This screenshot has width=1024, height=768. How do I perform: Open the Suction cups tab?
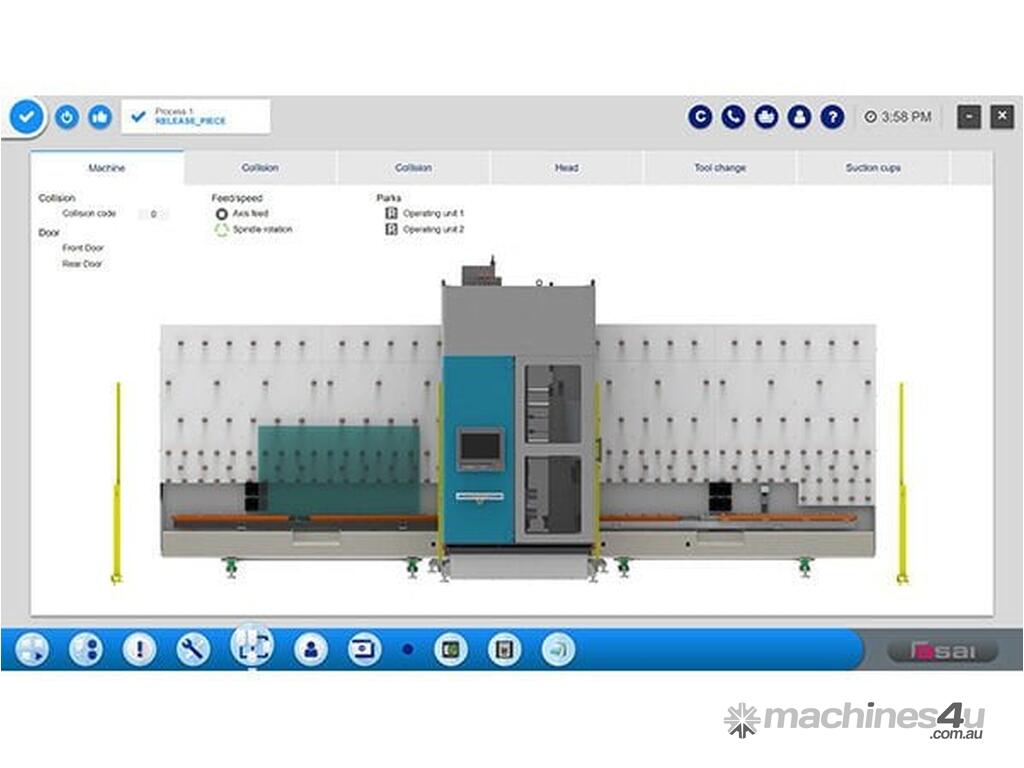(873, 168)
